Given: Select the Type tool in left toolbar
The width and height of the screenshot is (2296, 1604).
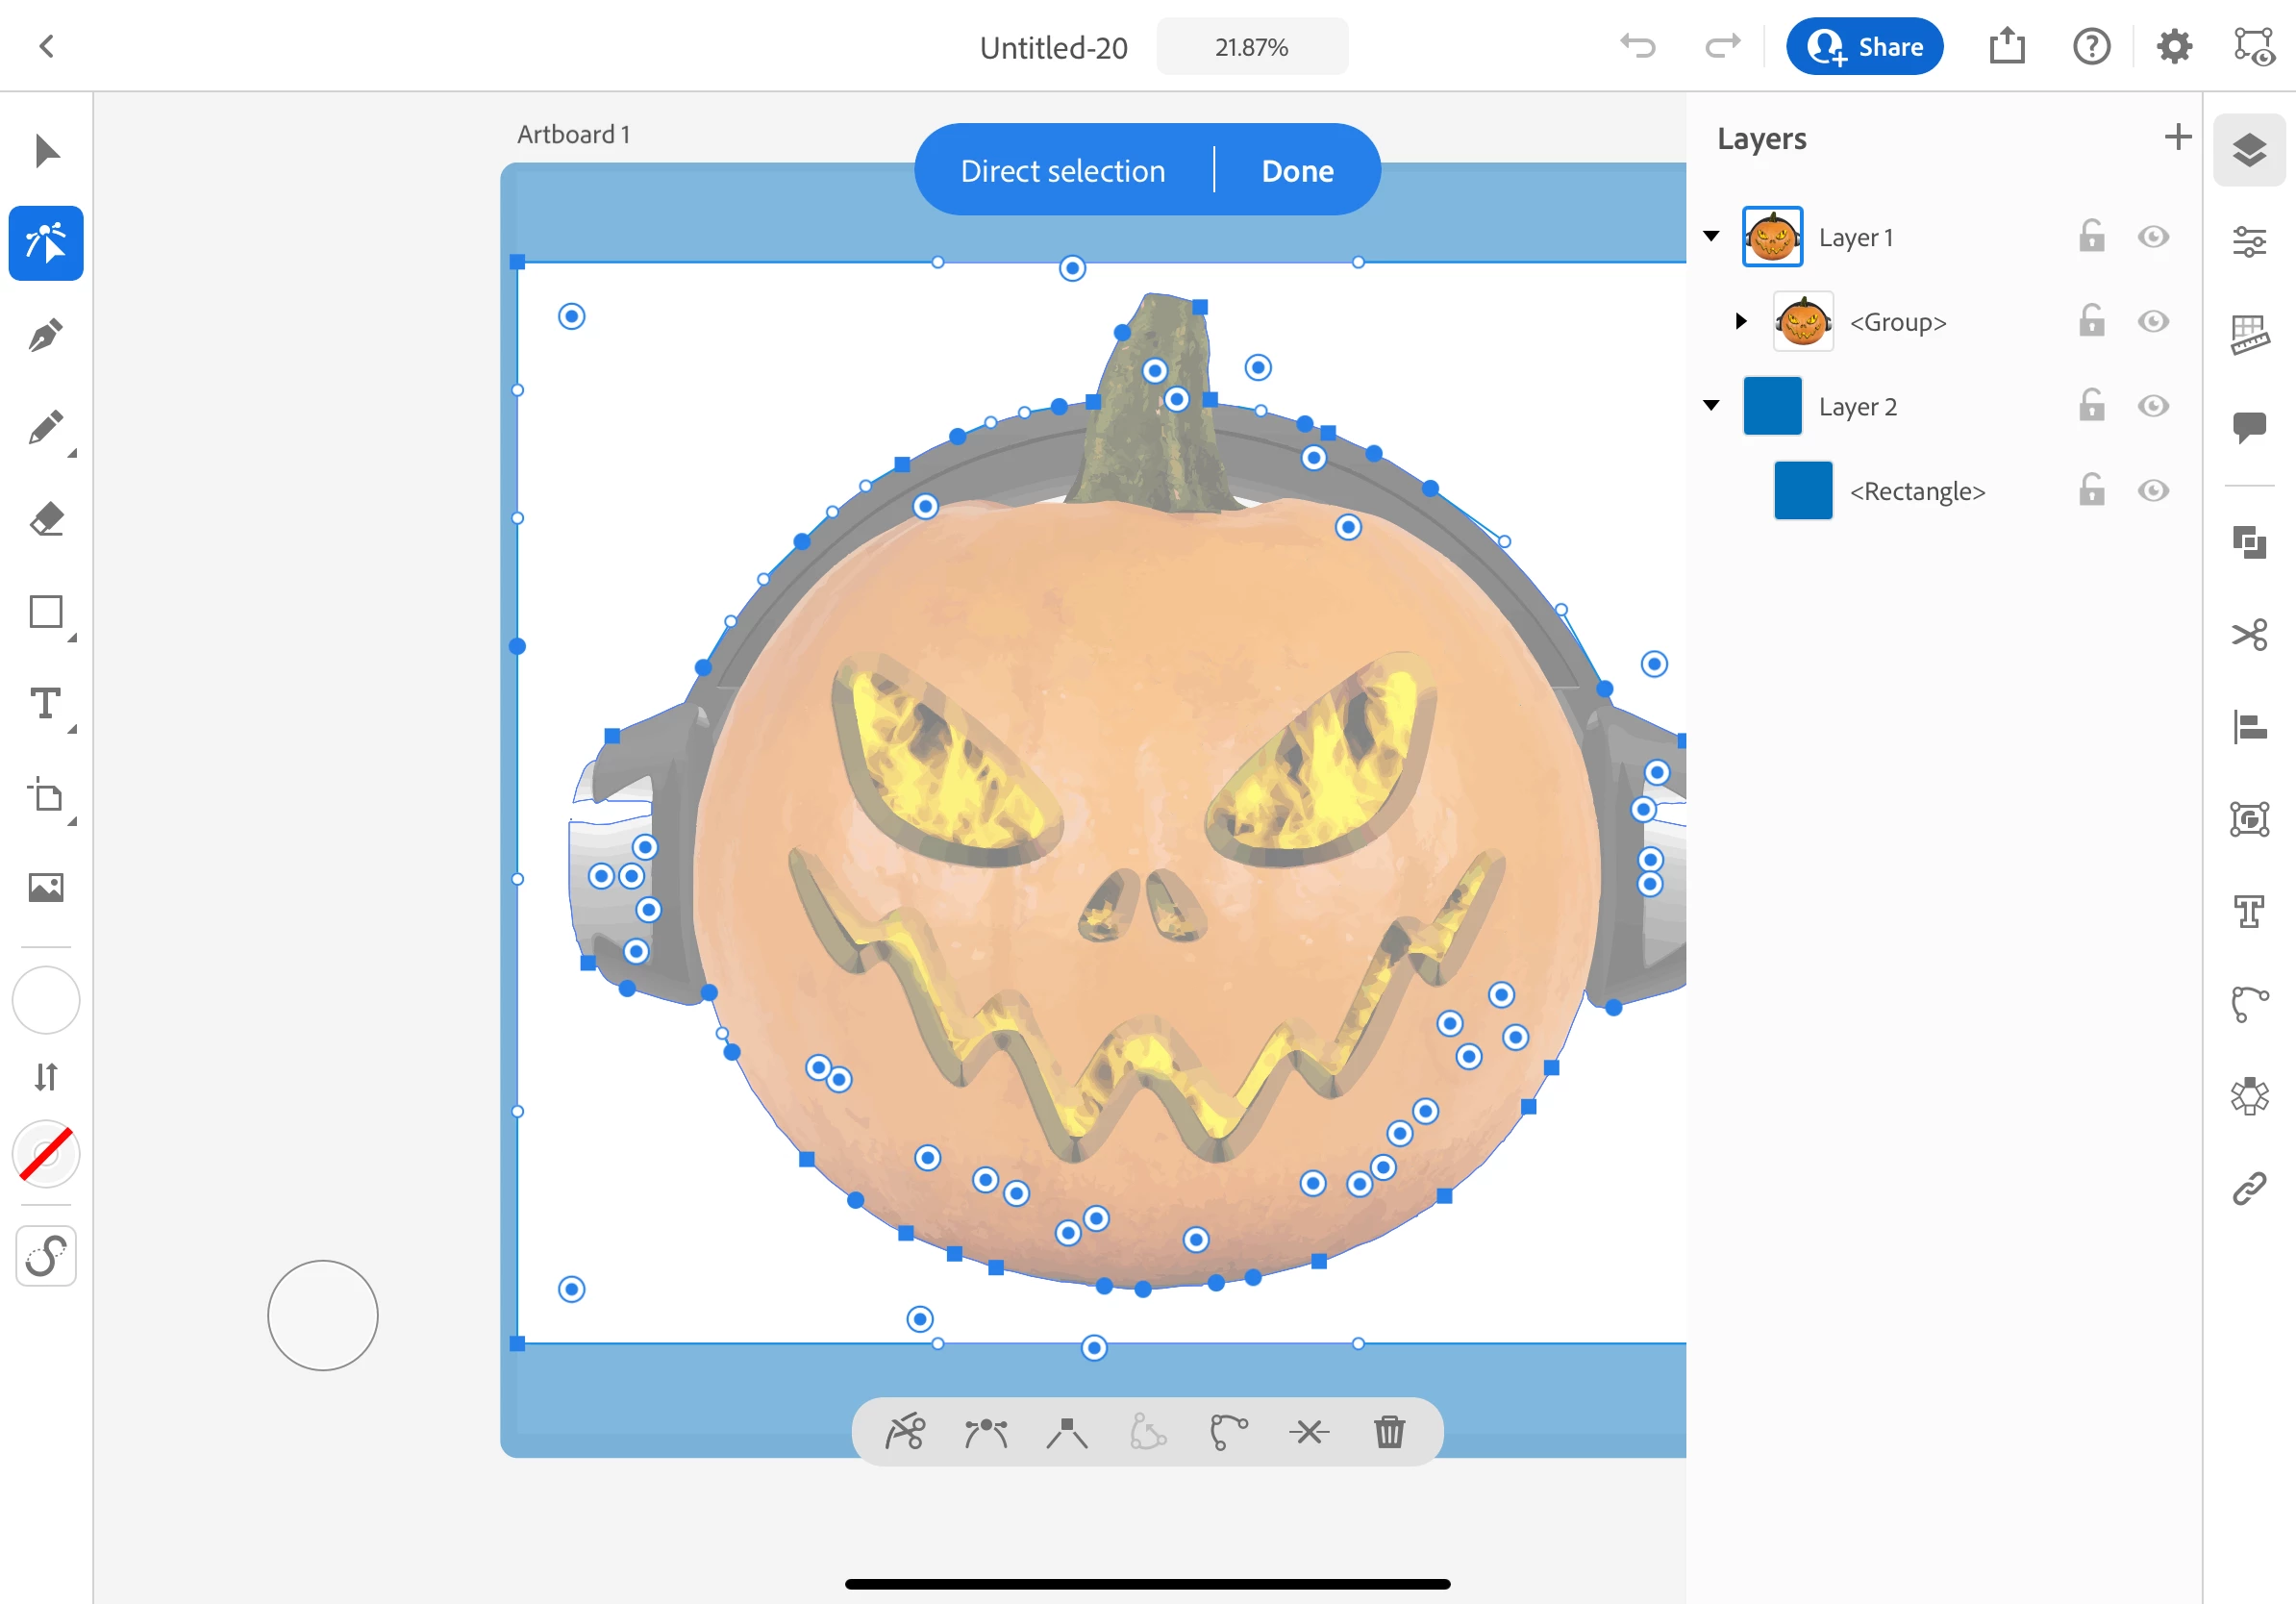Looking at the screenshot, I should click(46, 704).
